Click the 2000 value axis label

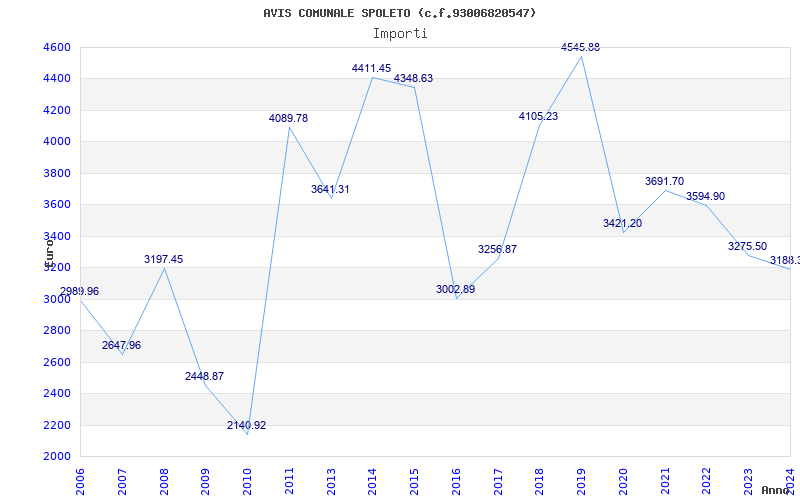click(58, 457)
